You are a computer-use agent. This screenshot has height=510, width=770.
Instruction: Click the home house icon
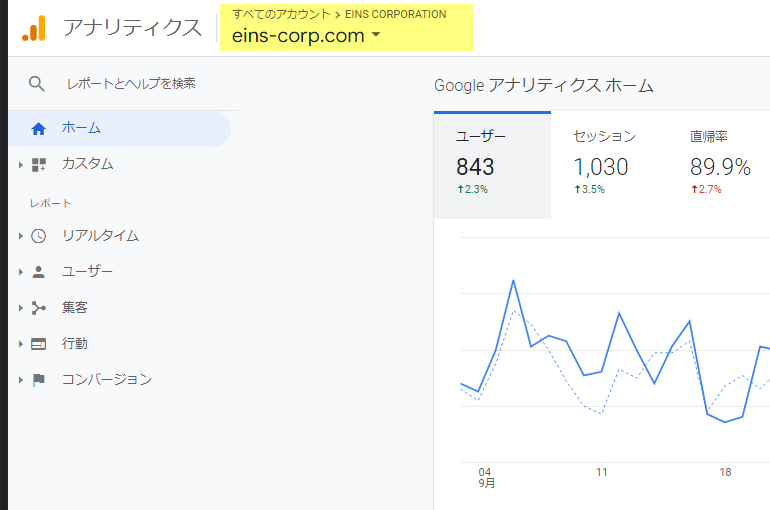(x=38, y=129)
